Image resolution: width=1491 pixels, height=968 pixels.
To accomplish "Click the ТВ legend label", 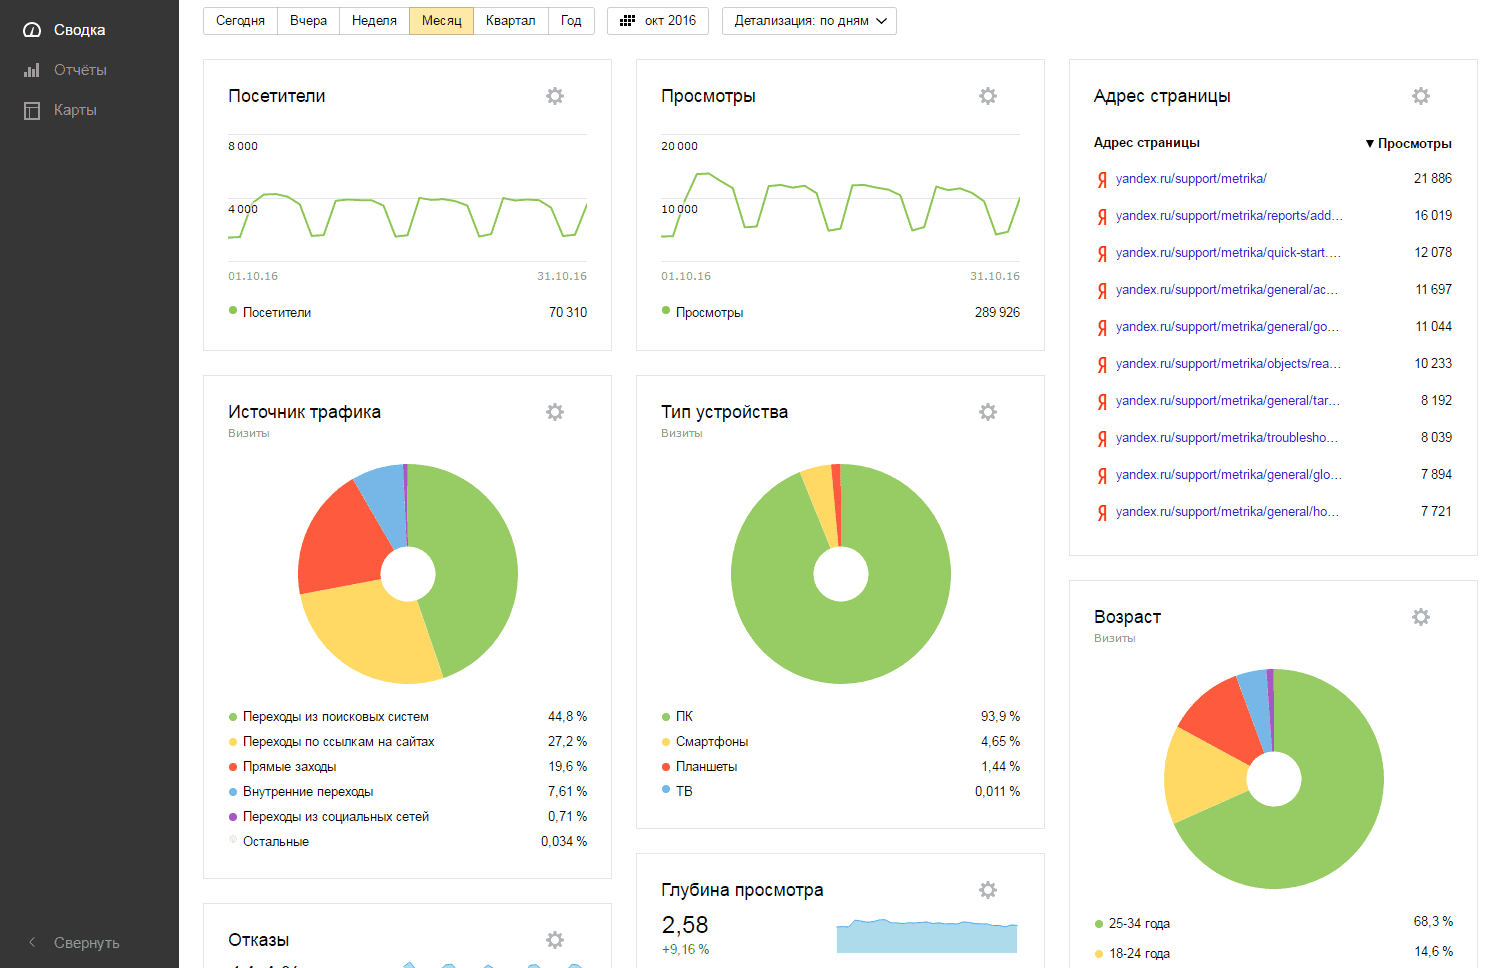I will pos(684,791).
